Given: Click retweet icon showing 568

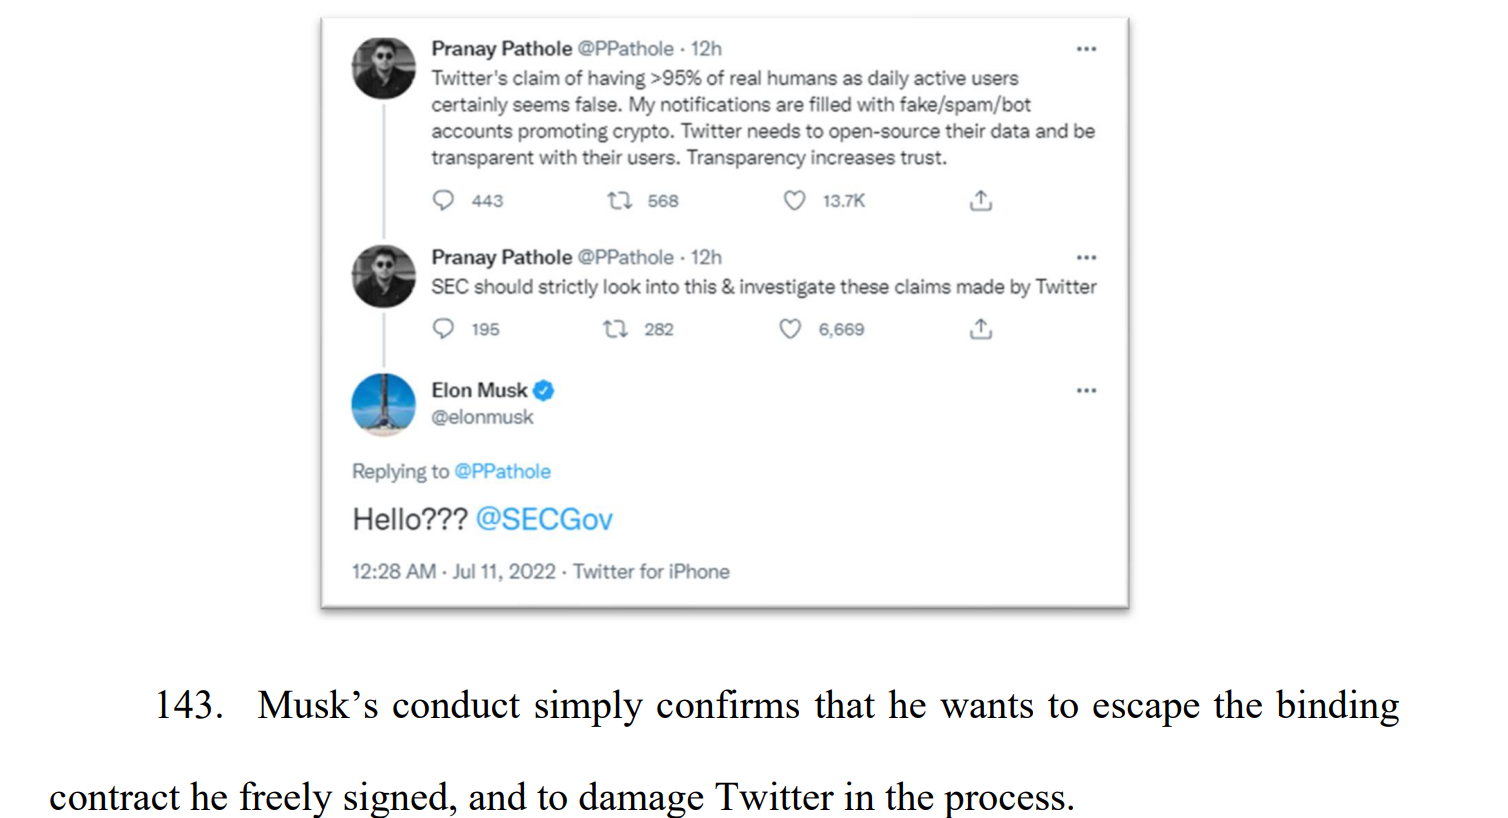Looking at the screenshot, I should 620,200.
